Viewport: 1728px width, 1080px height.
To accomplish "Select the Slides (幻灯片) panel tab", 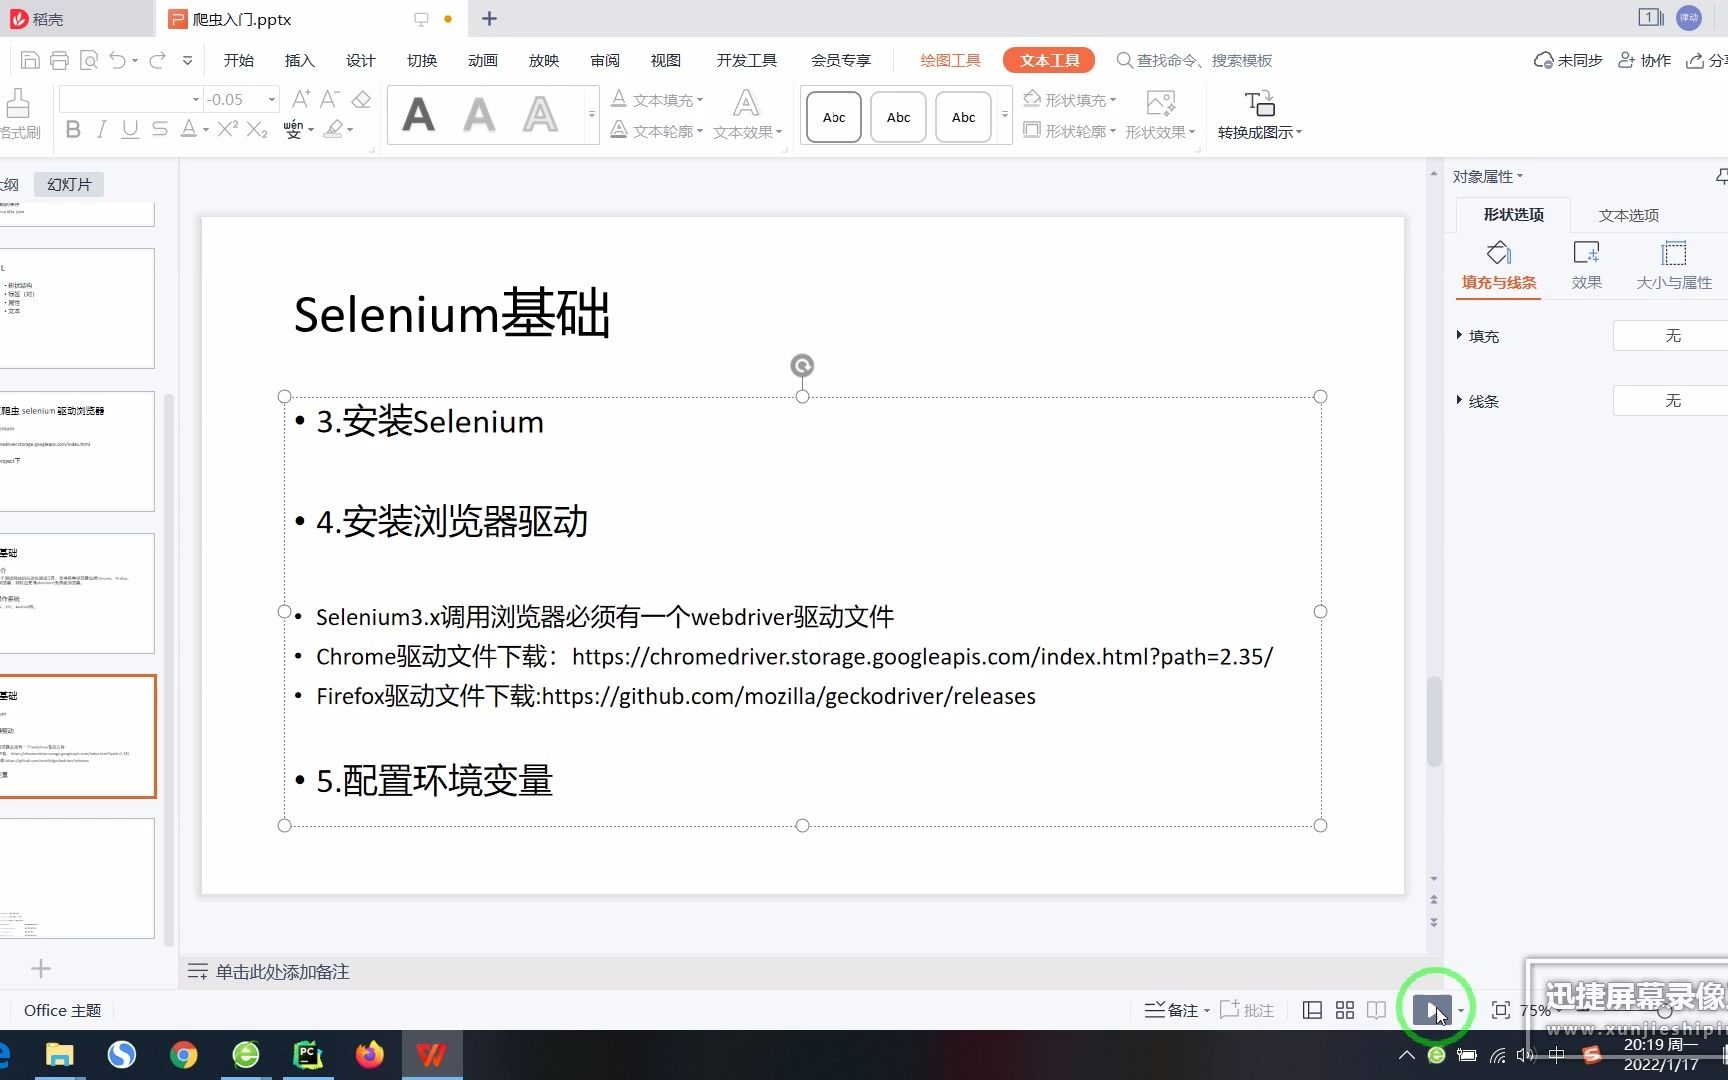I will click(x=69, y=184).
